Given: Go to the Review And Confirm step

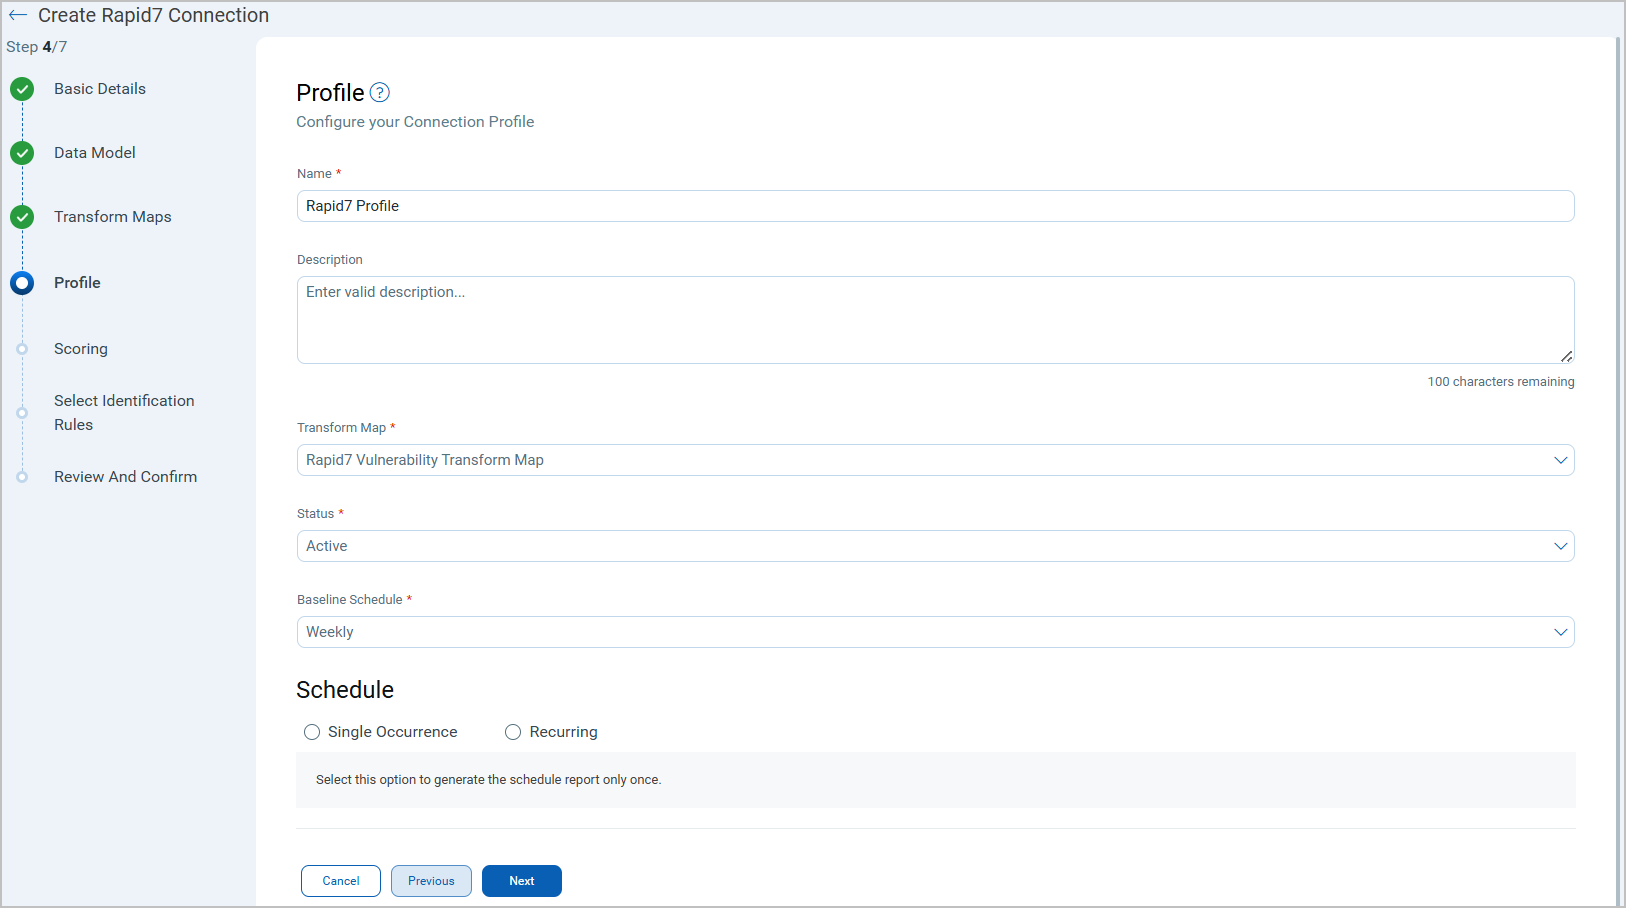Looking at the screenshot, I should [x=126, y=477].
